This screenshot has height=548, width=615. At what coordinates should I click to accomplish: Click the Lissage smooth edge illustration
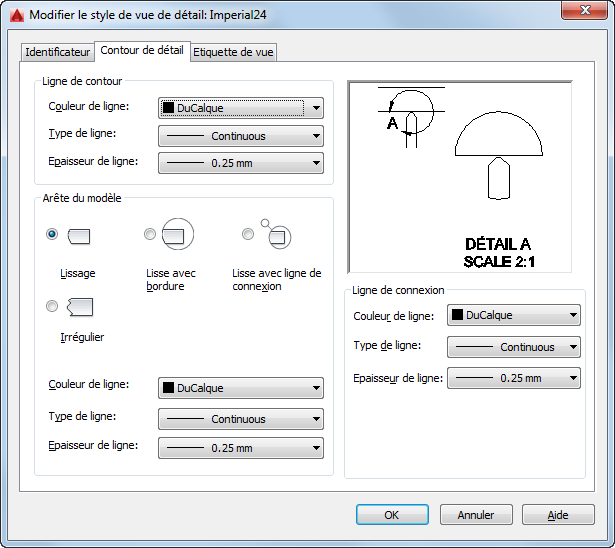[x=79, y=237]
